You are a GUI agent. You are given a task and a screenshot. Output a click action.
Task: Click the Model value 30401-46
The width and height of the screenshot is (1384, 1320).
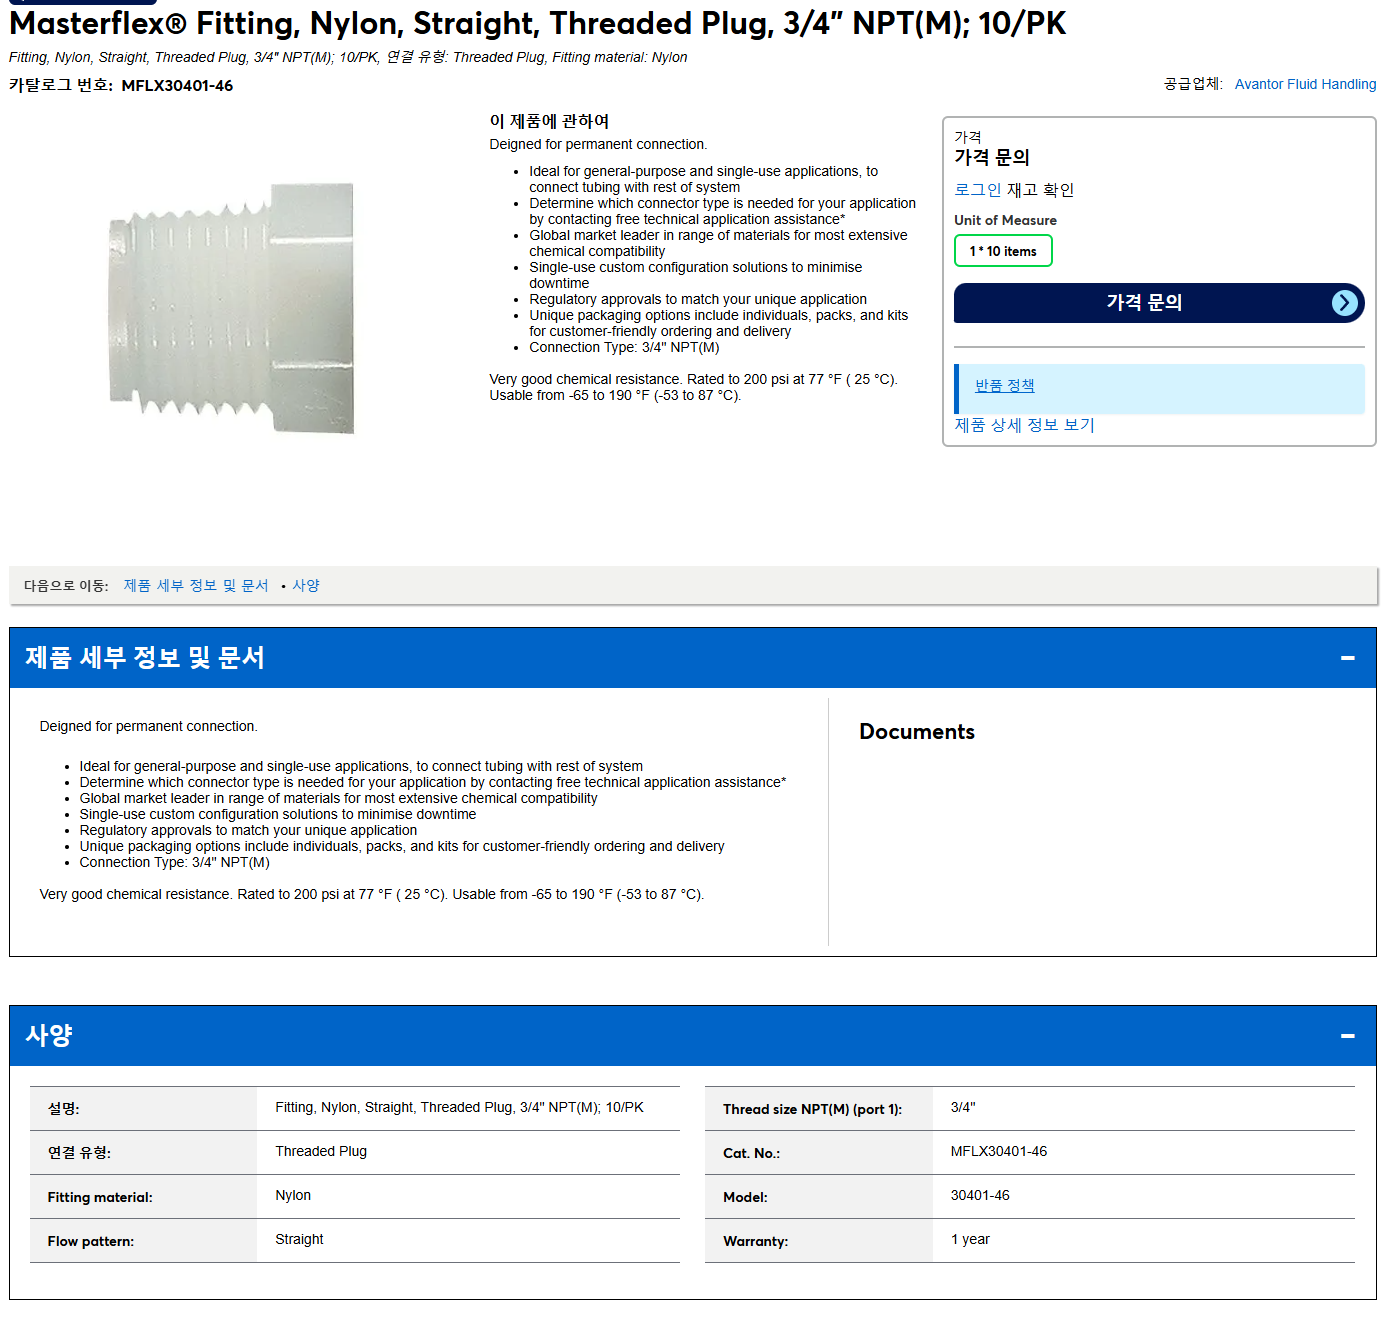coord(980,1196)
